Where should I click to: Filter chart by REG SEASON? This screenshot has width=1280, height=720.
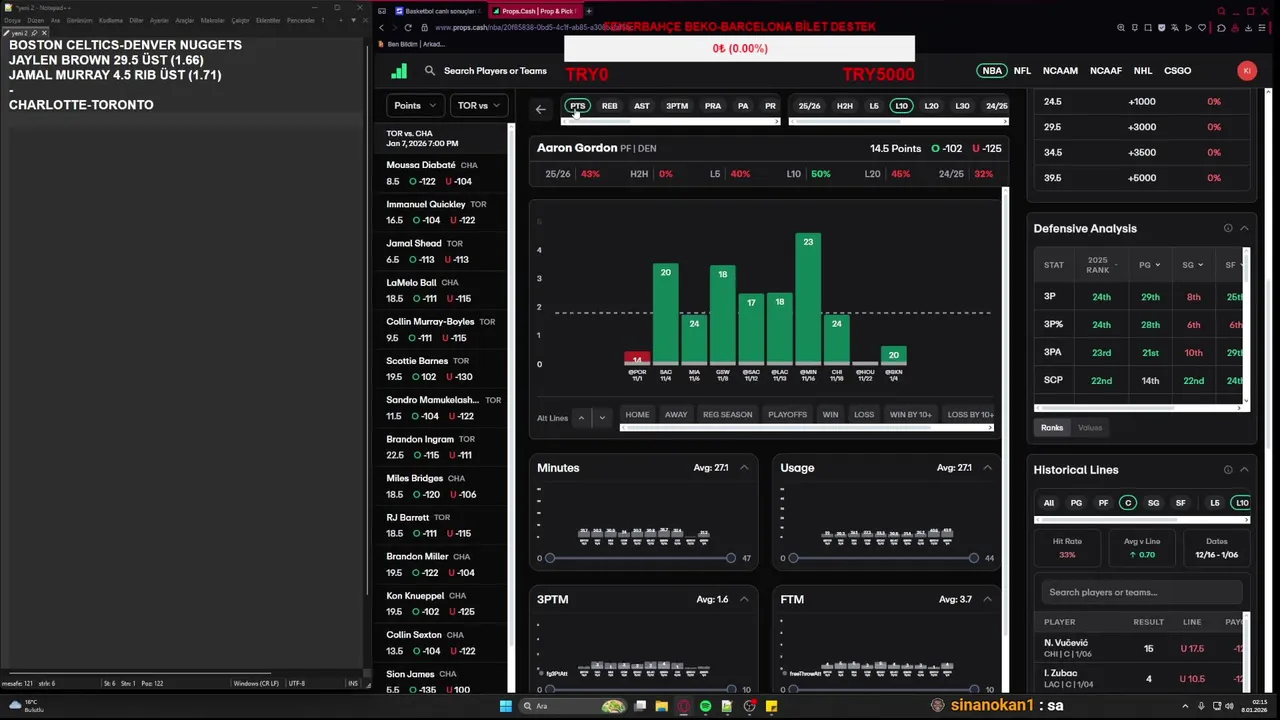tap(727, 414)
